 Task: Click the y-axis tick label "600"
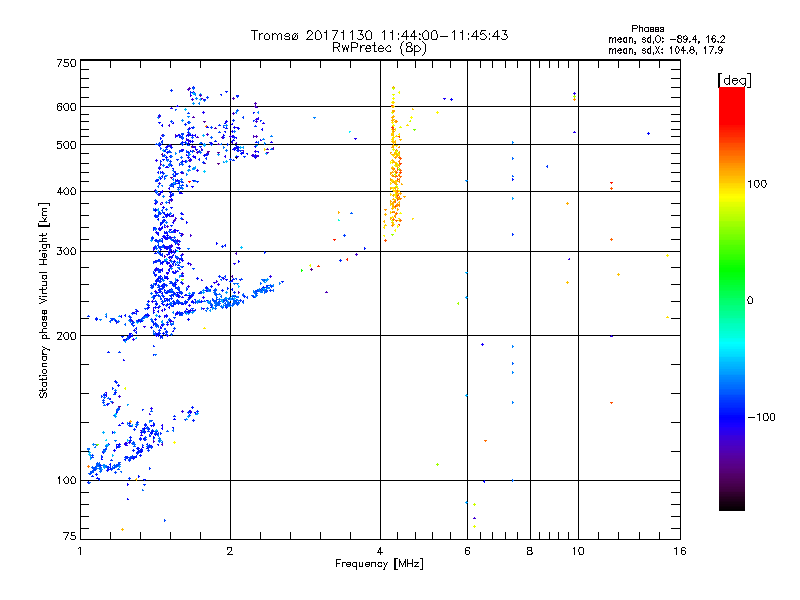click(x=66, y=107)
